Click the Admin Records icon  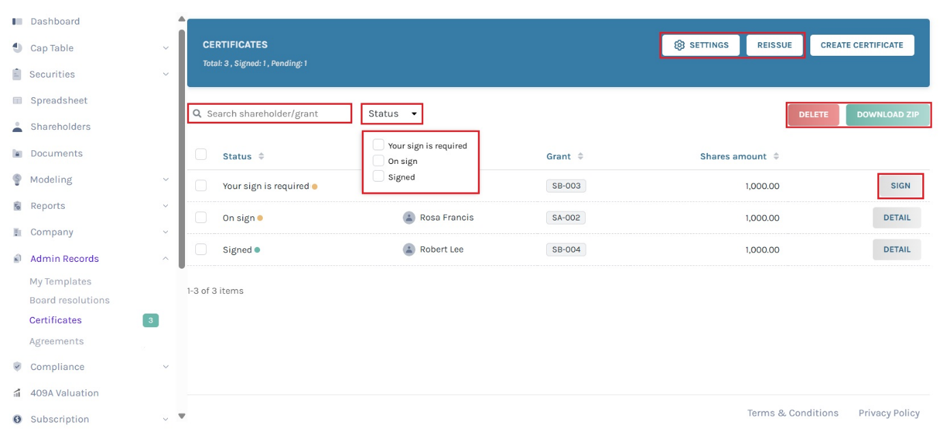pos(17,258)
